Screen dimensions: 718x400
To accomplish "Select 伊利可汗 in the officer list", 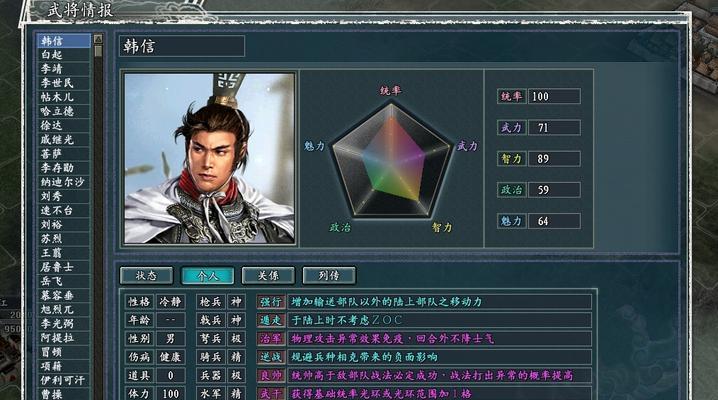I will click(64, 381).
